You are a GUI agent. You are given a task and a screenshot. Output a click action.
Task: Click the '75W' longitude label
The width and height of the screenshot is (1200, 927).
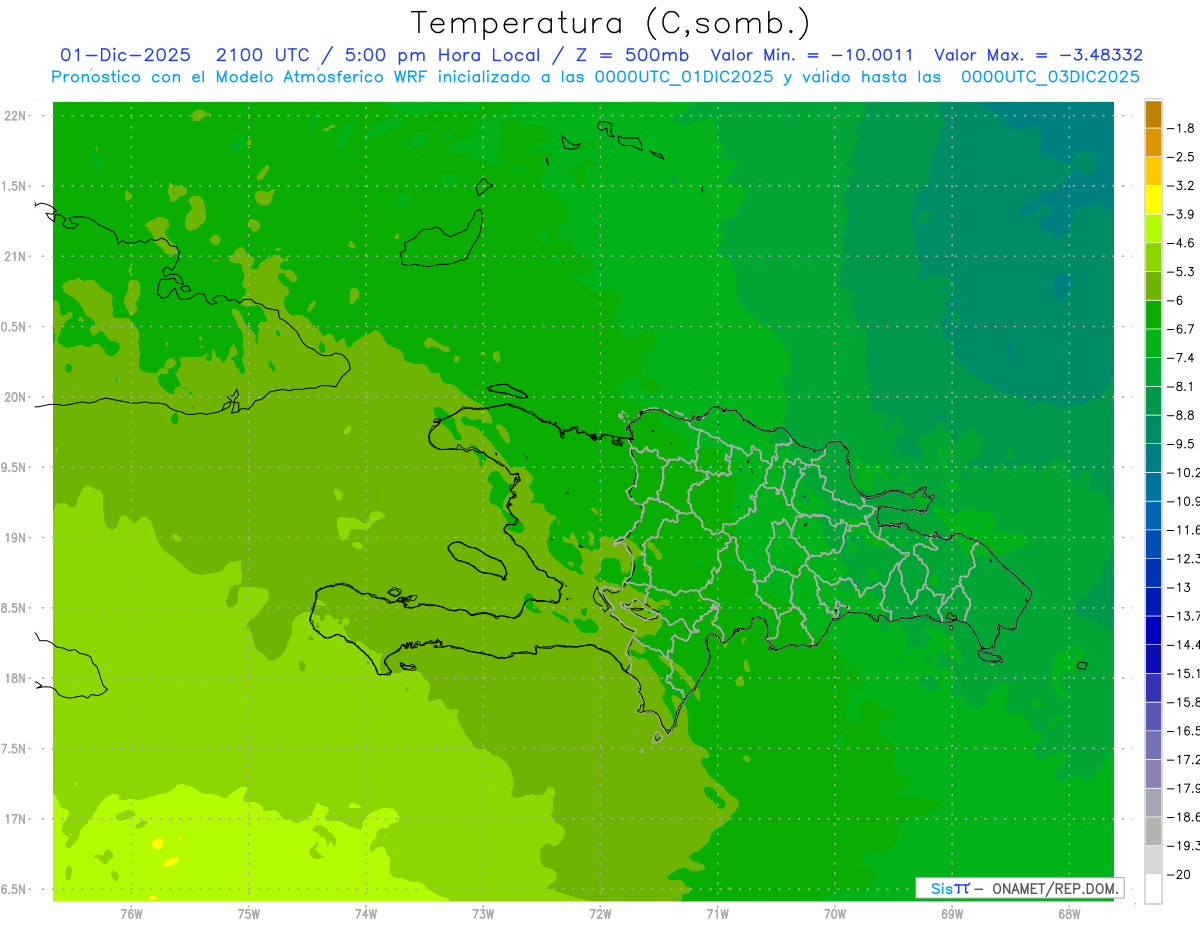click(248, 914)
